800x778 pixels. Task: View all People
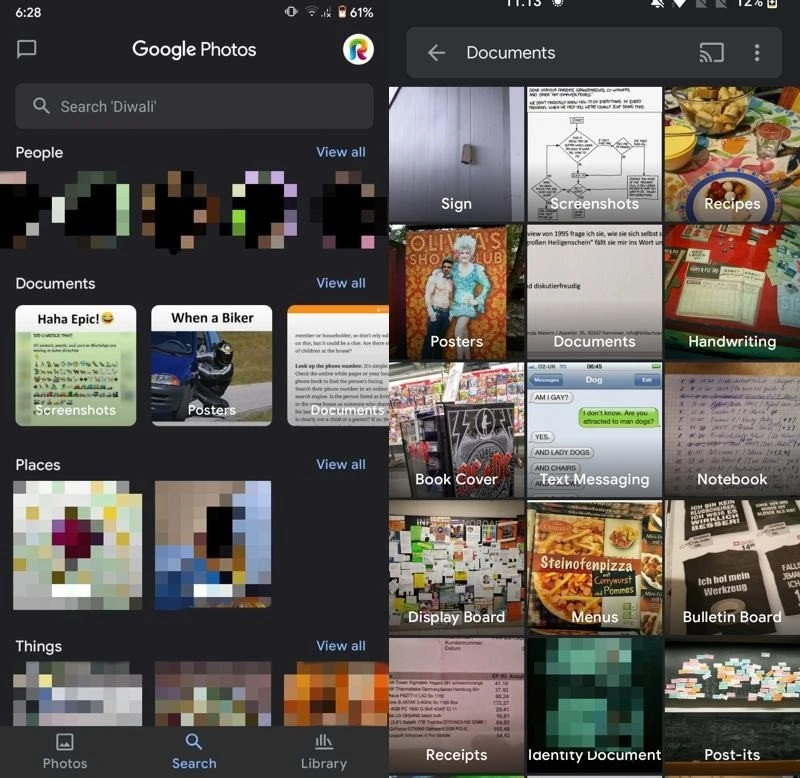coord(341,152)
